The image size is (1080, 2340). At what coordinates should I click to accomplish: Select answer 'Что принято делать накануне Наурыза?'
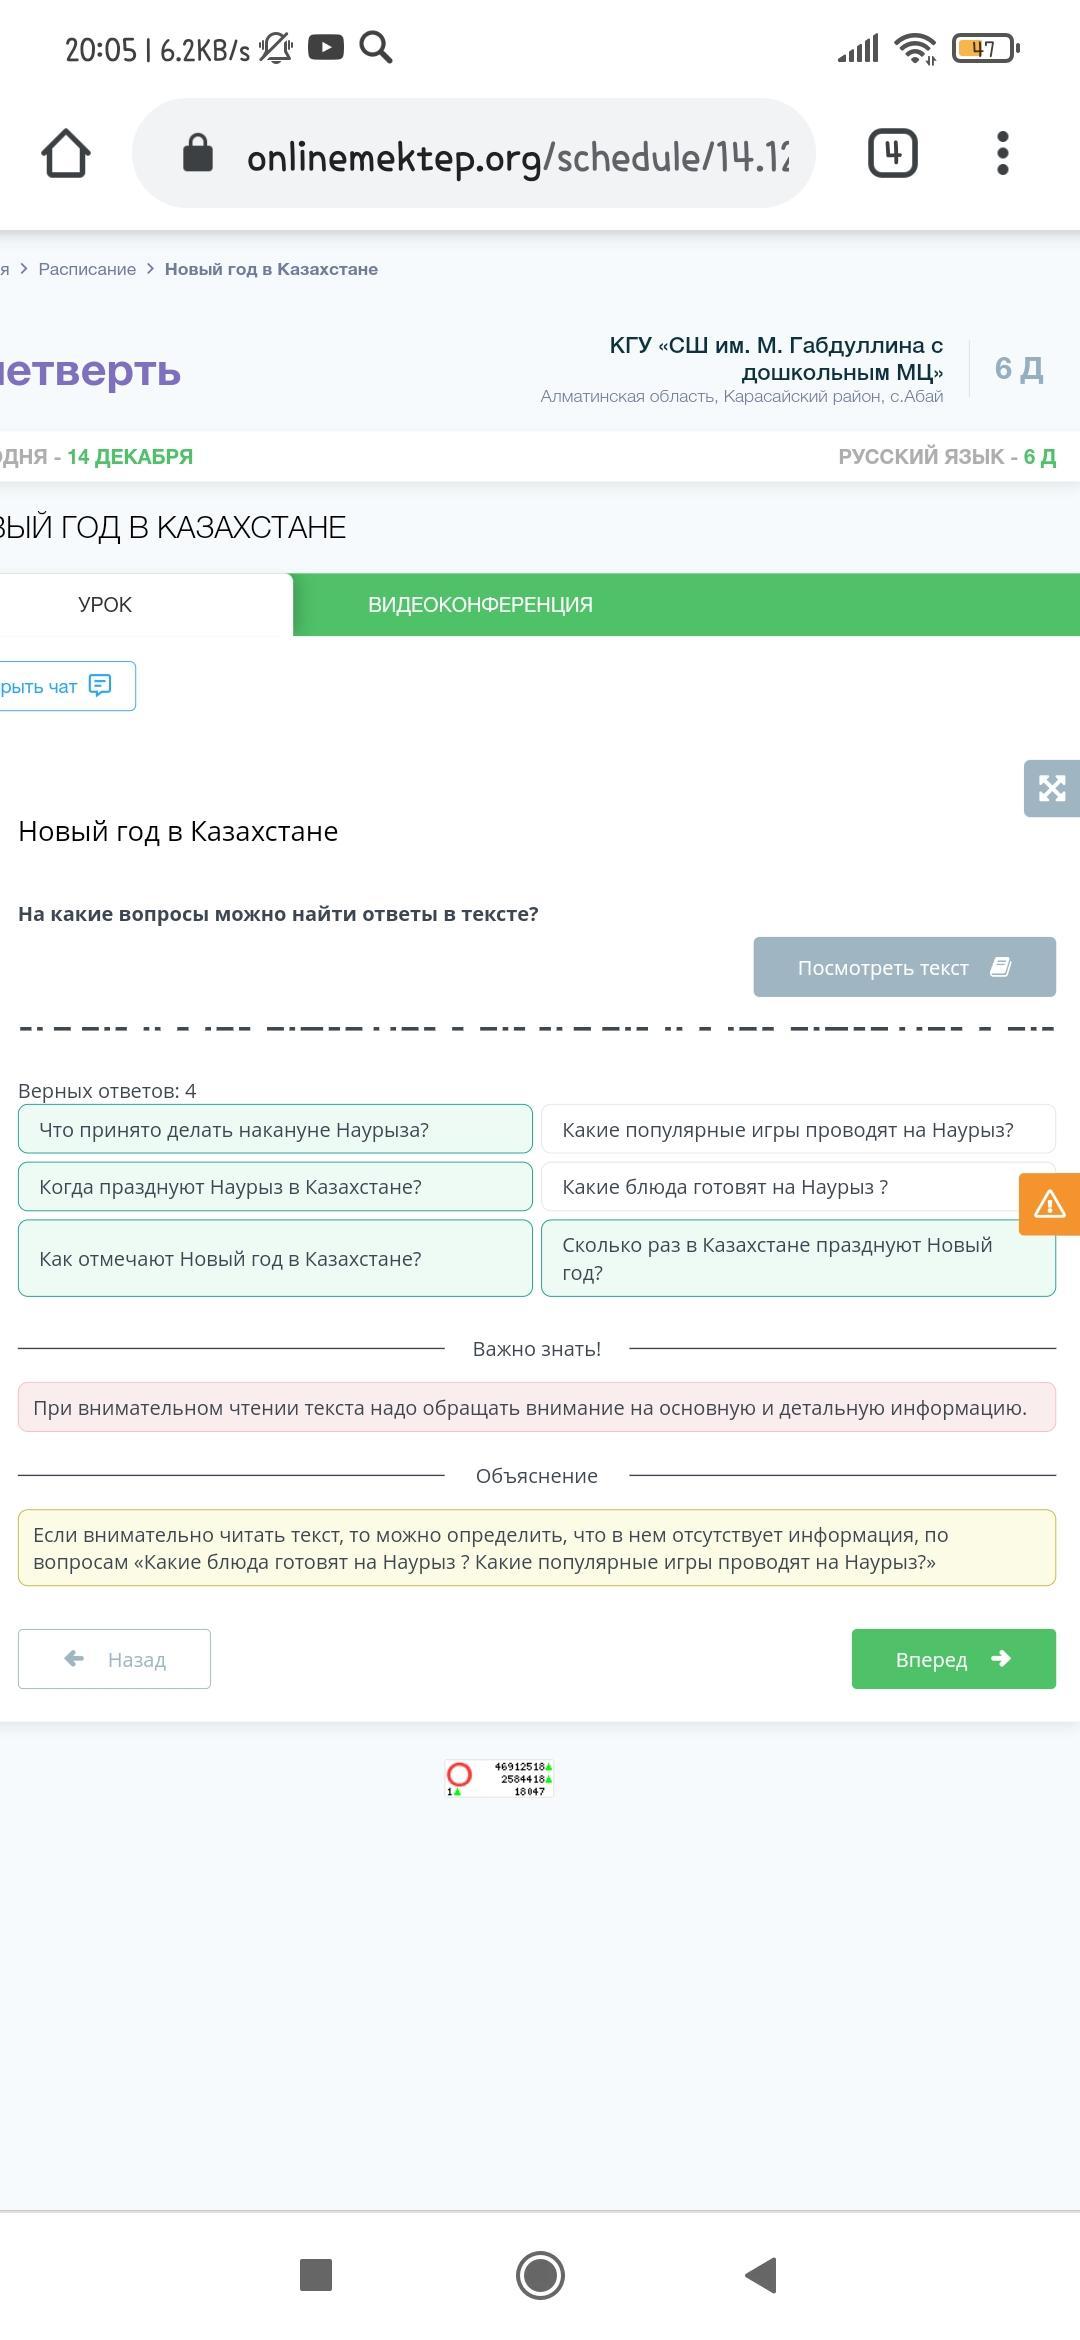275,1130
